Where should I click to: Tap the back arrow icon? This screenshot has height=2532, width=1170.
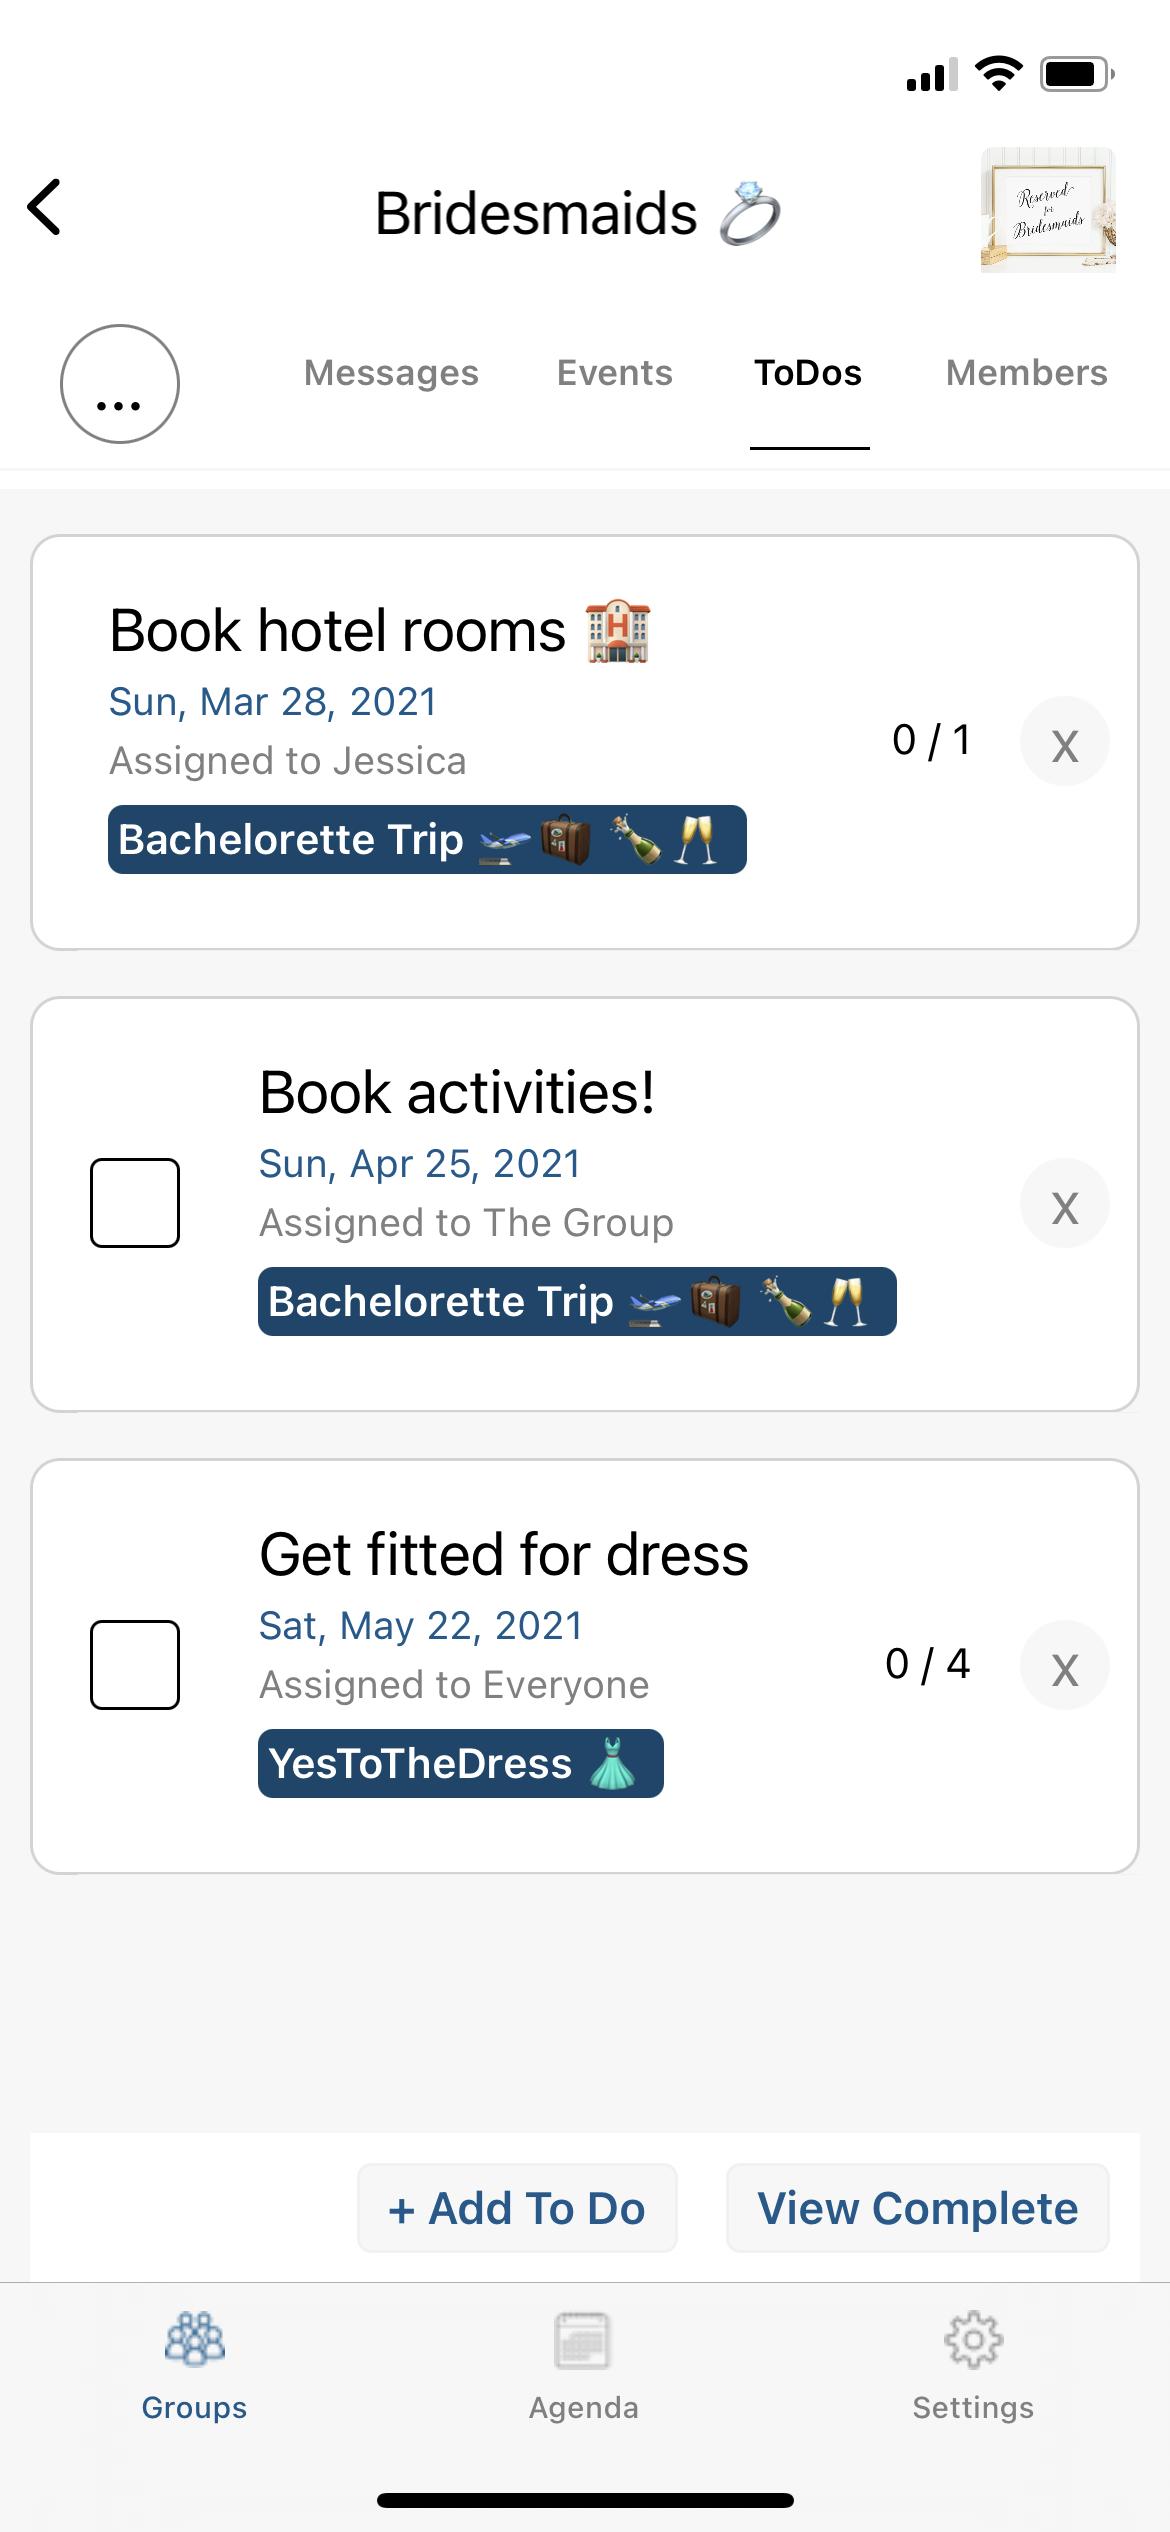click(x=44, y=207)
